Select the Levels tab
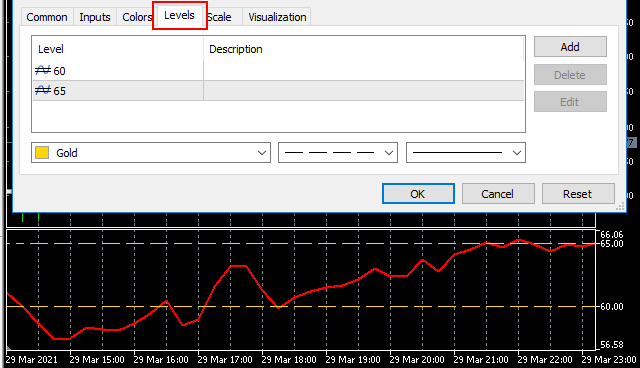640x368 pixels. (x=180, y=16)
